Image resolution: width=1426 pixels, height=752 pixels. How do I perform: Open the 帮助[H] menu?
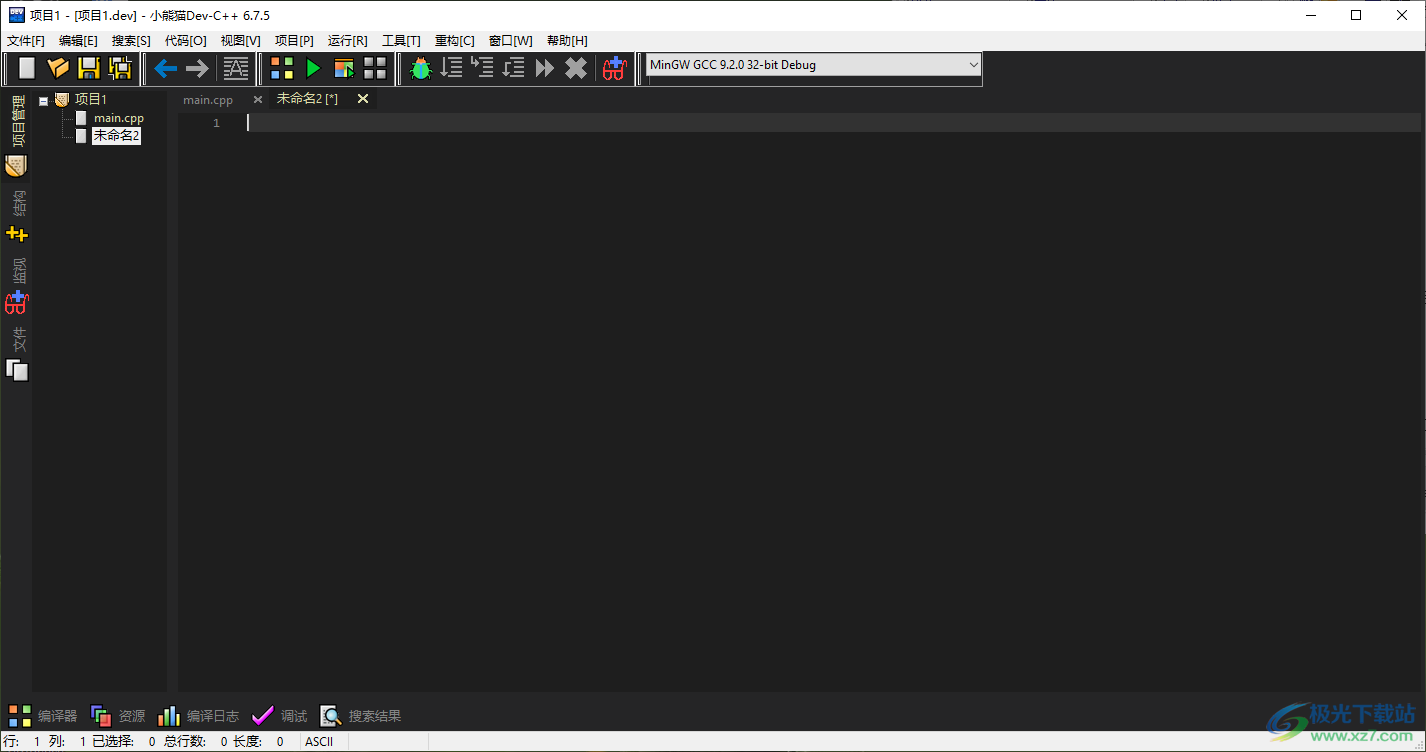click(567, 41)
